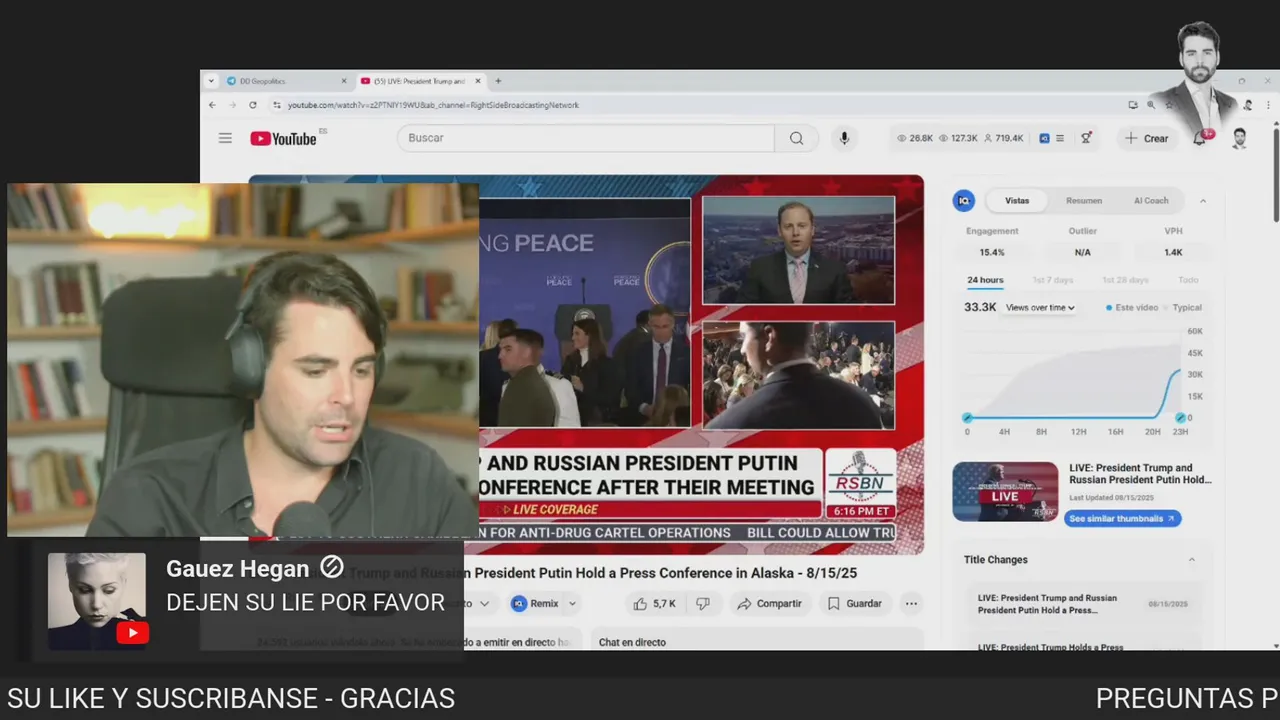Open the AI Coach tab
Viewport: 1280px width, 720px height.
(1151, 200)
